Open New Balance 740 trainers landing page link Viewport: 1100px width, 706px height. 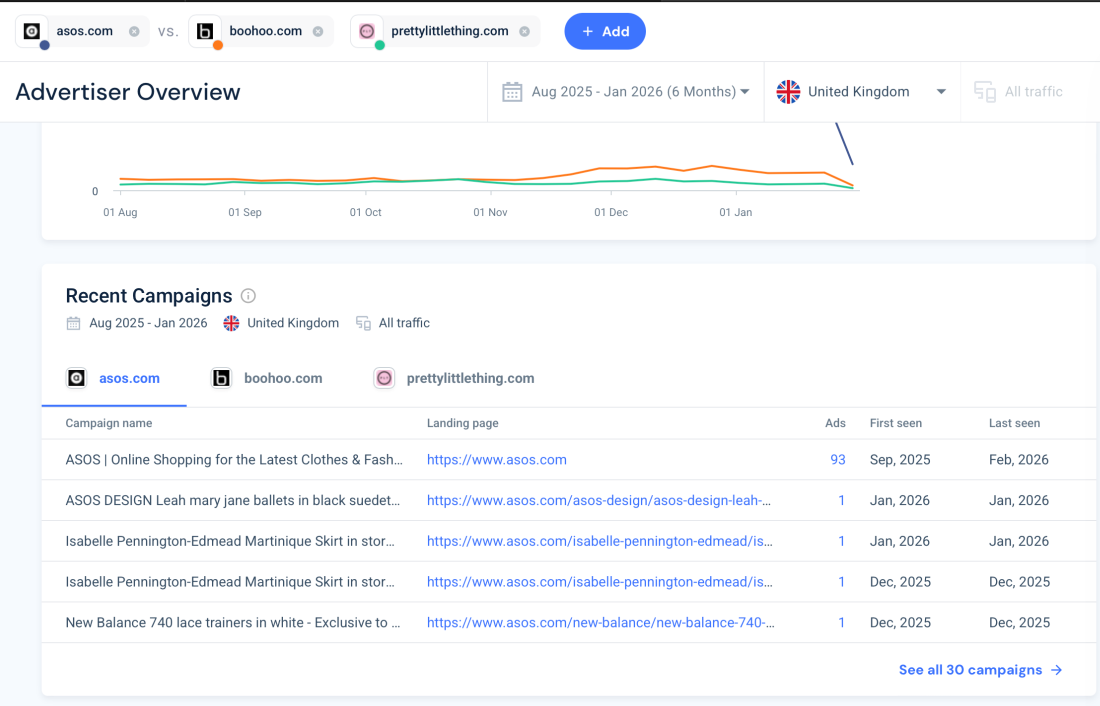point(600,622)
